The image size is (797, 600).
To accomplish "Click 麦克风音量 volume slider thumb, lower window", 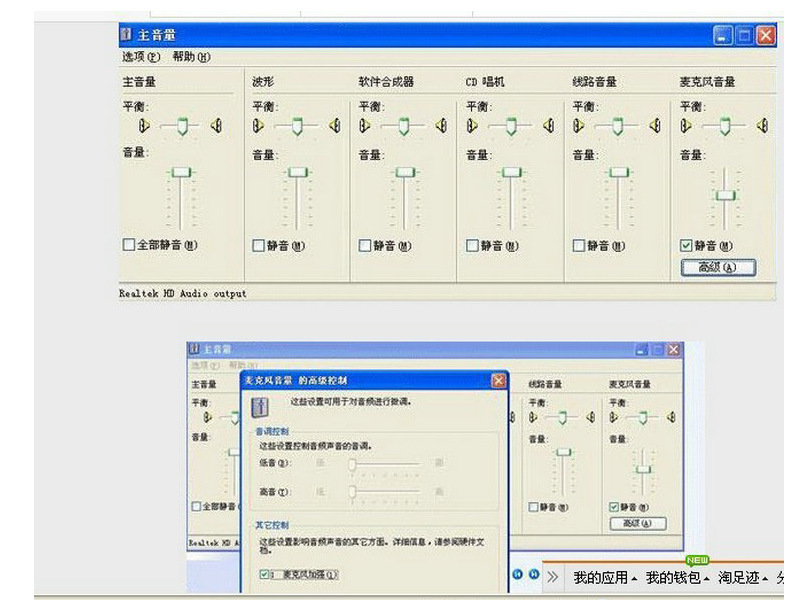I will tap(643, 469).
